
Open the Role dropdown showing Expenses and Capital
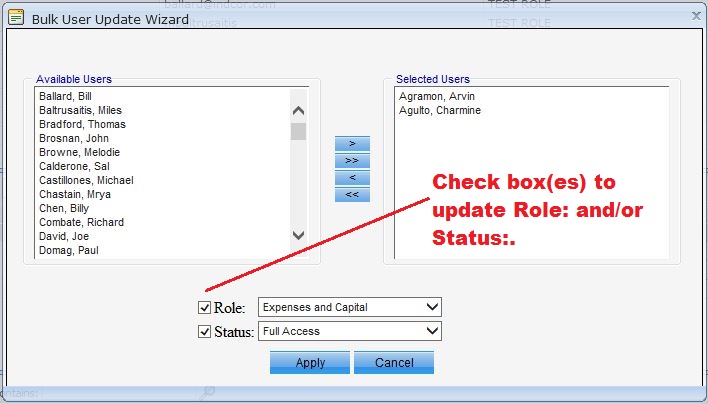click(x=350, y=307)
